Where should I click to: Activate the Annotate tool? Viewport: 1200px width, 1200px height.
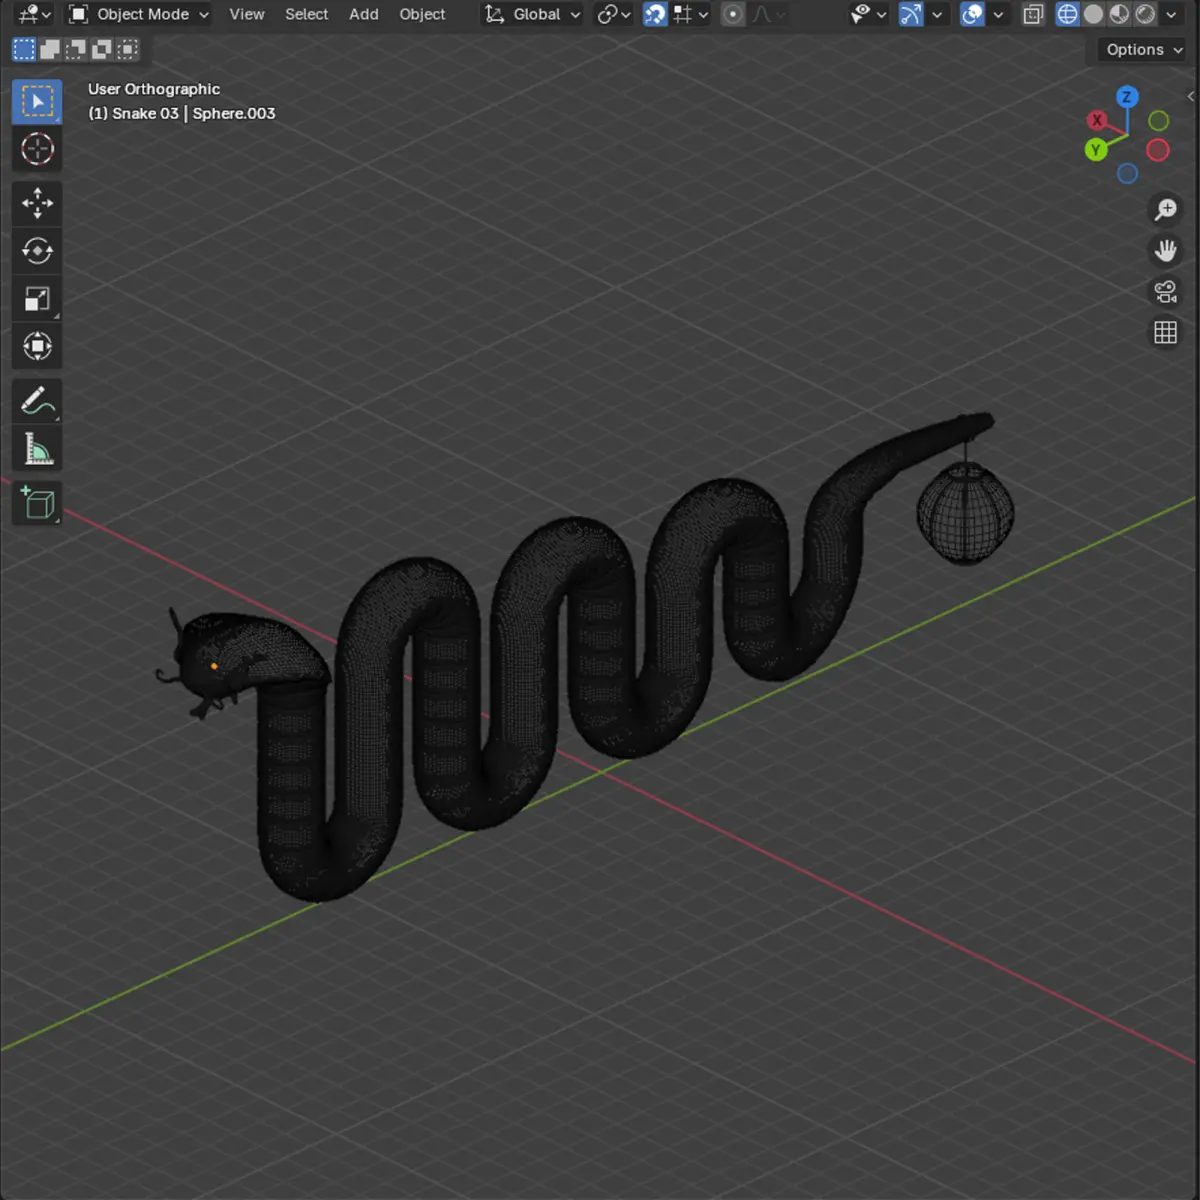pos(37,401)
